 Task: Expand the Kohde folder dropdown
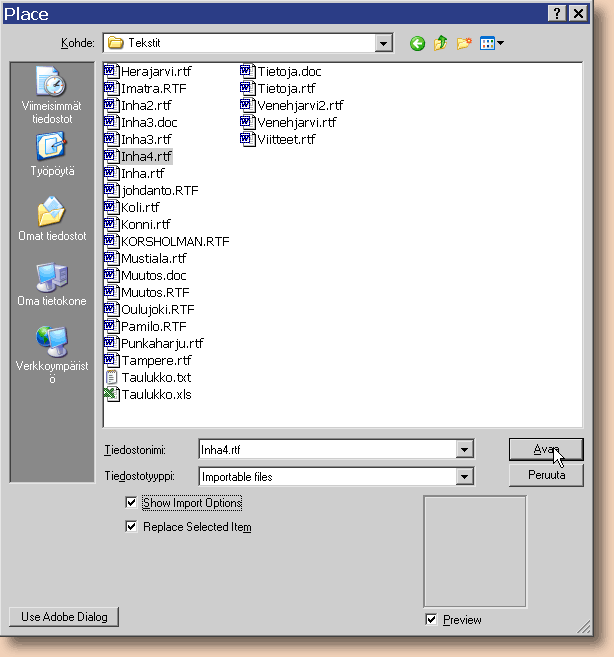point(383,43)
